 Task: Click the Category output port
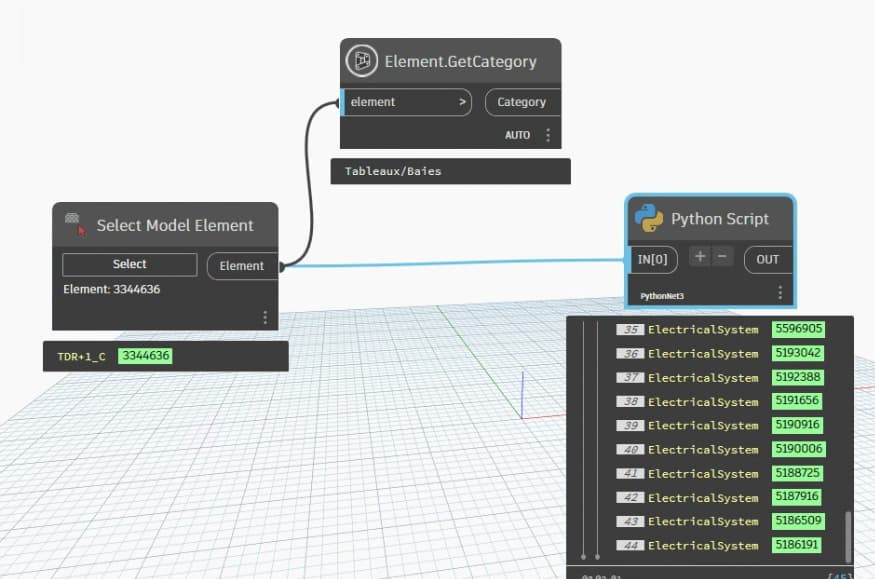pyautogui.click(x=522, y=102)
